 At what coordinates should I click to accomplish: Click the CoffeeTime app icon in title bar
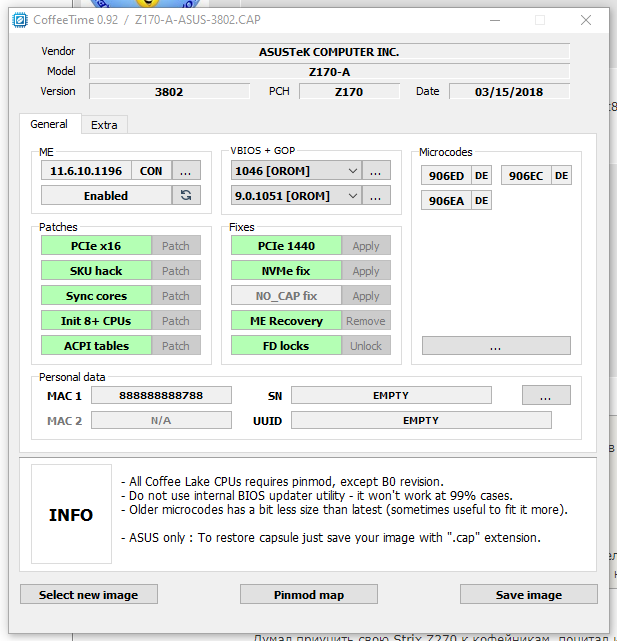[20, 20]
